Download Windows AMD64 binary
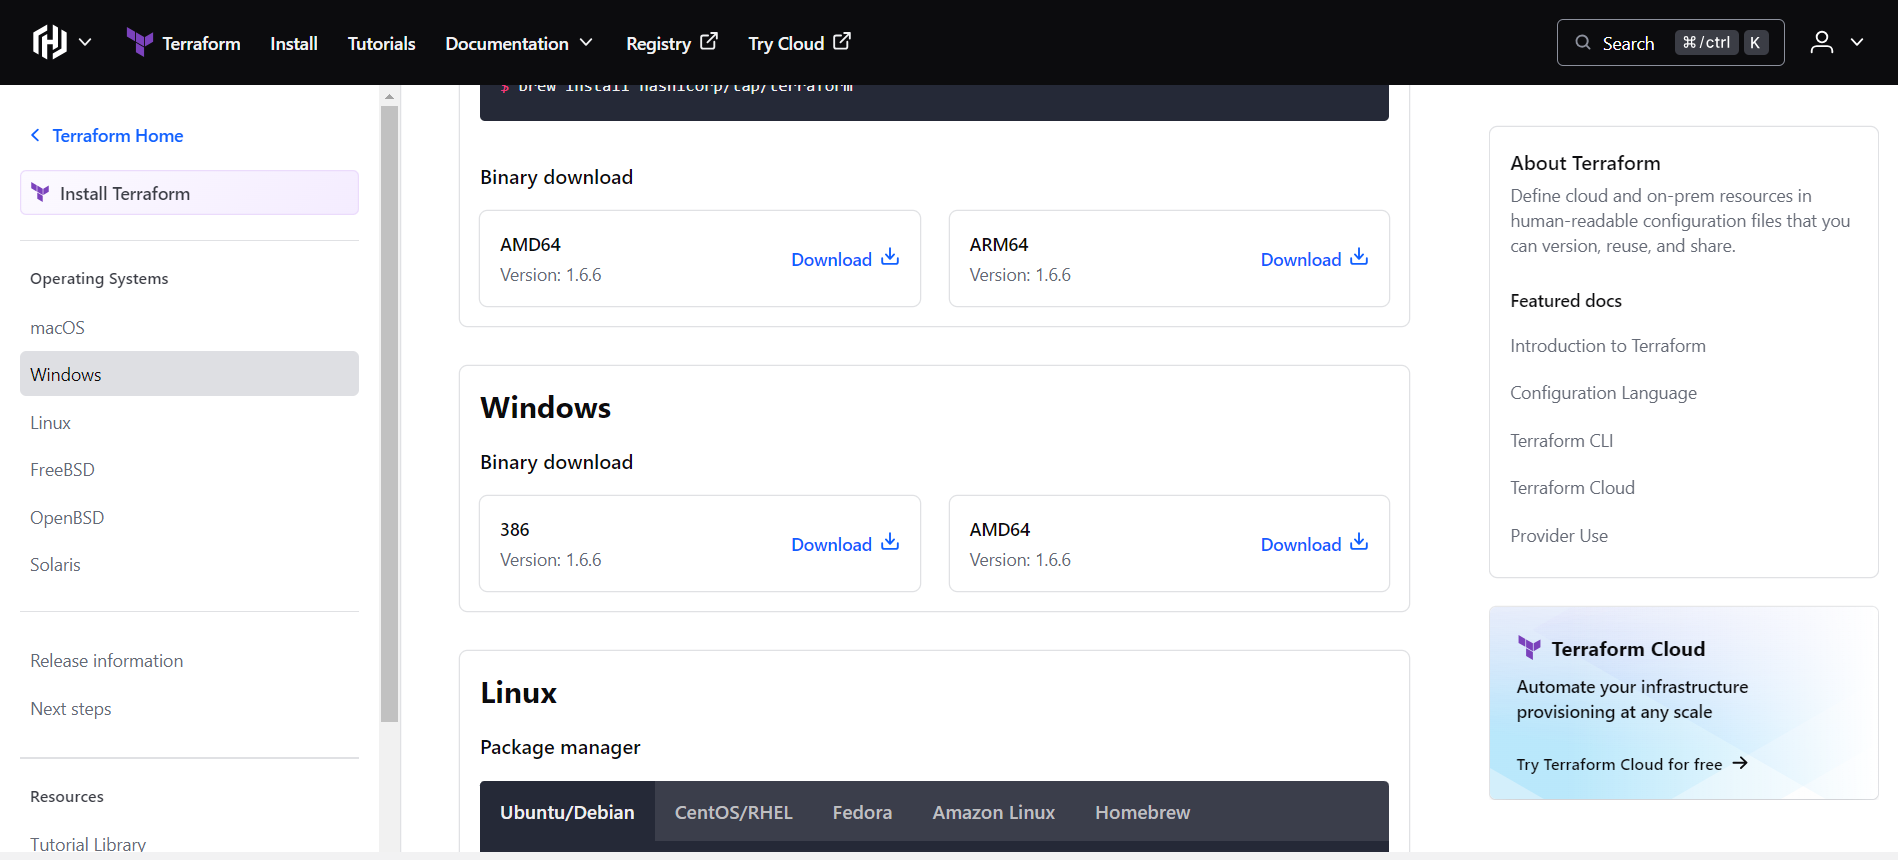This screenshot has height=860, width=1898. click(1314, 544)
